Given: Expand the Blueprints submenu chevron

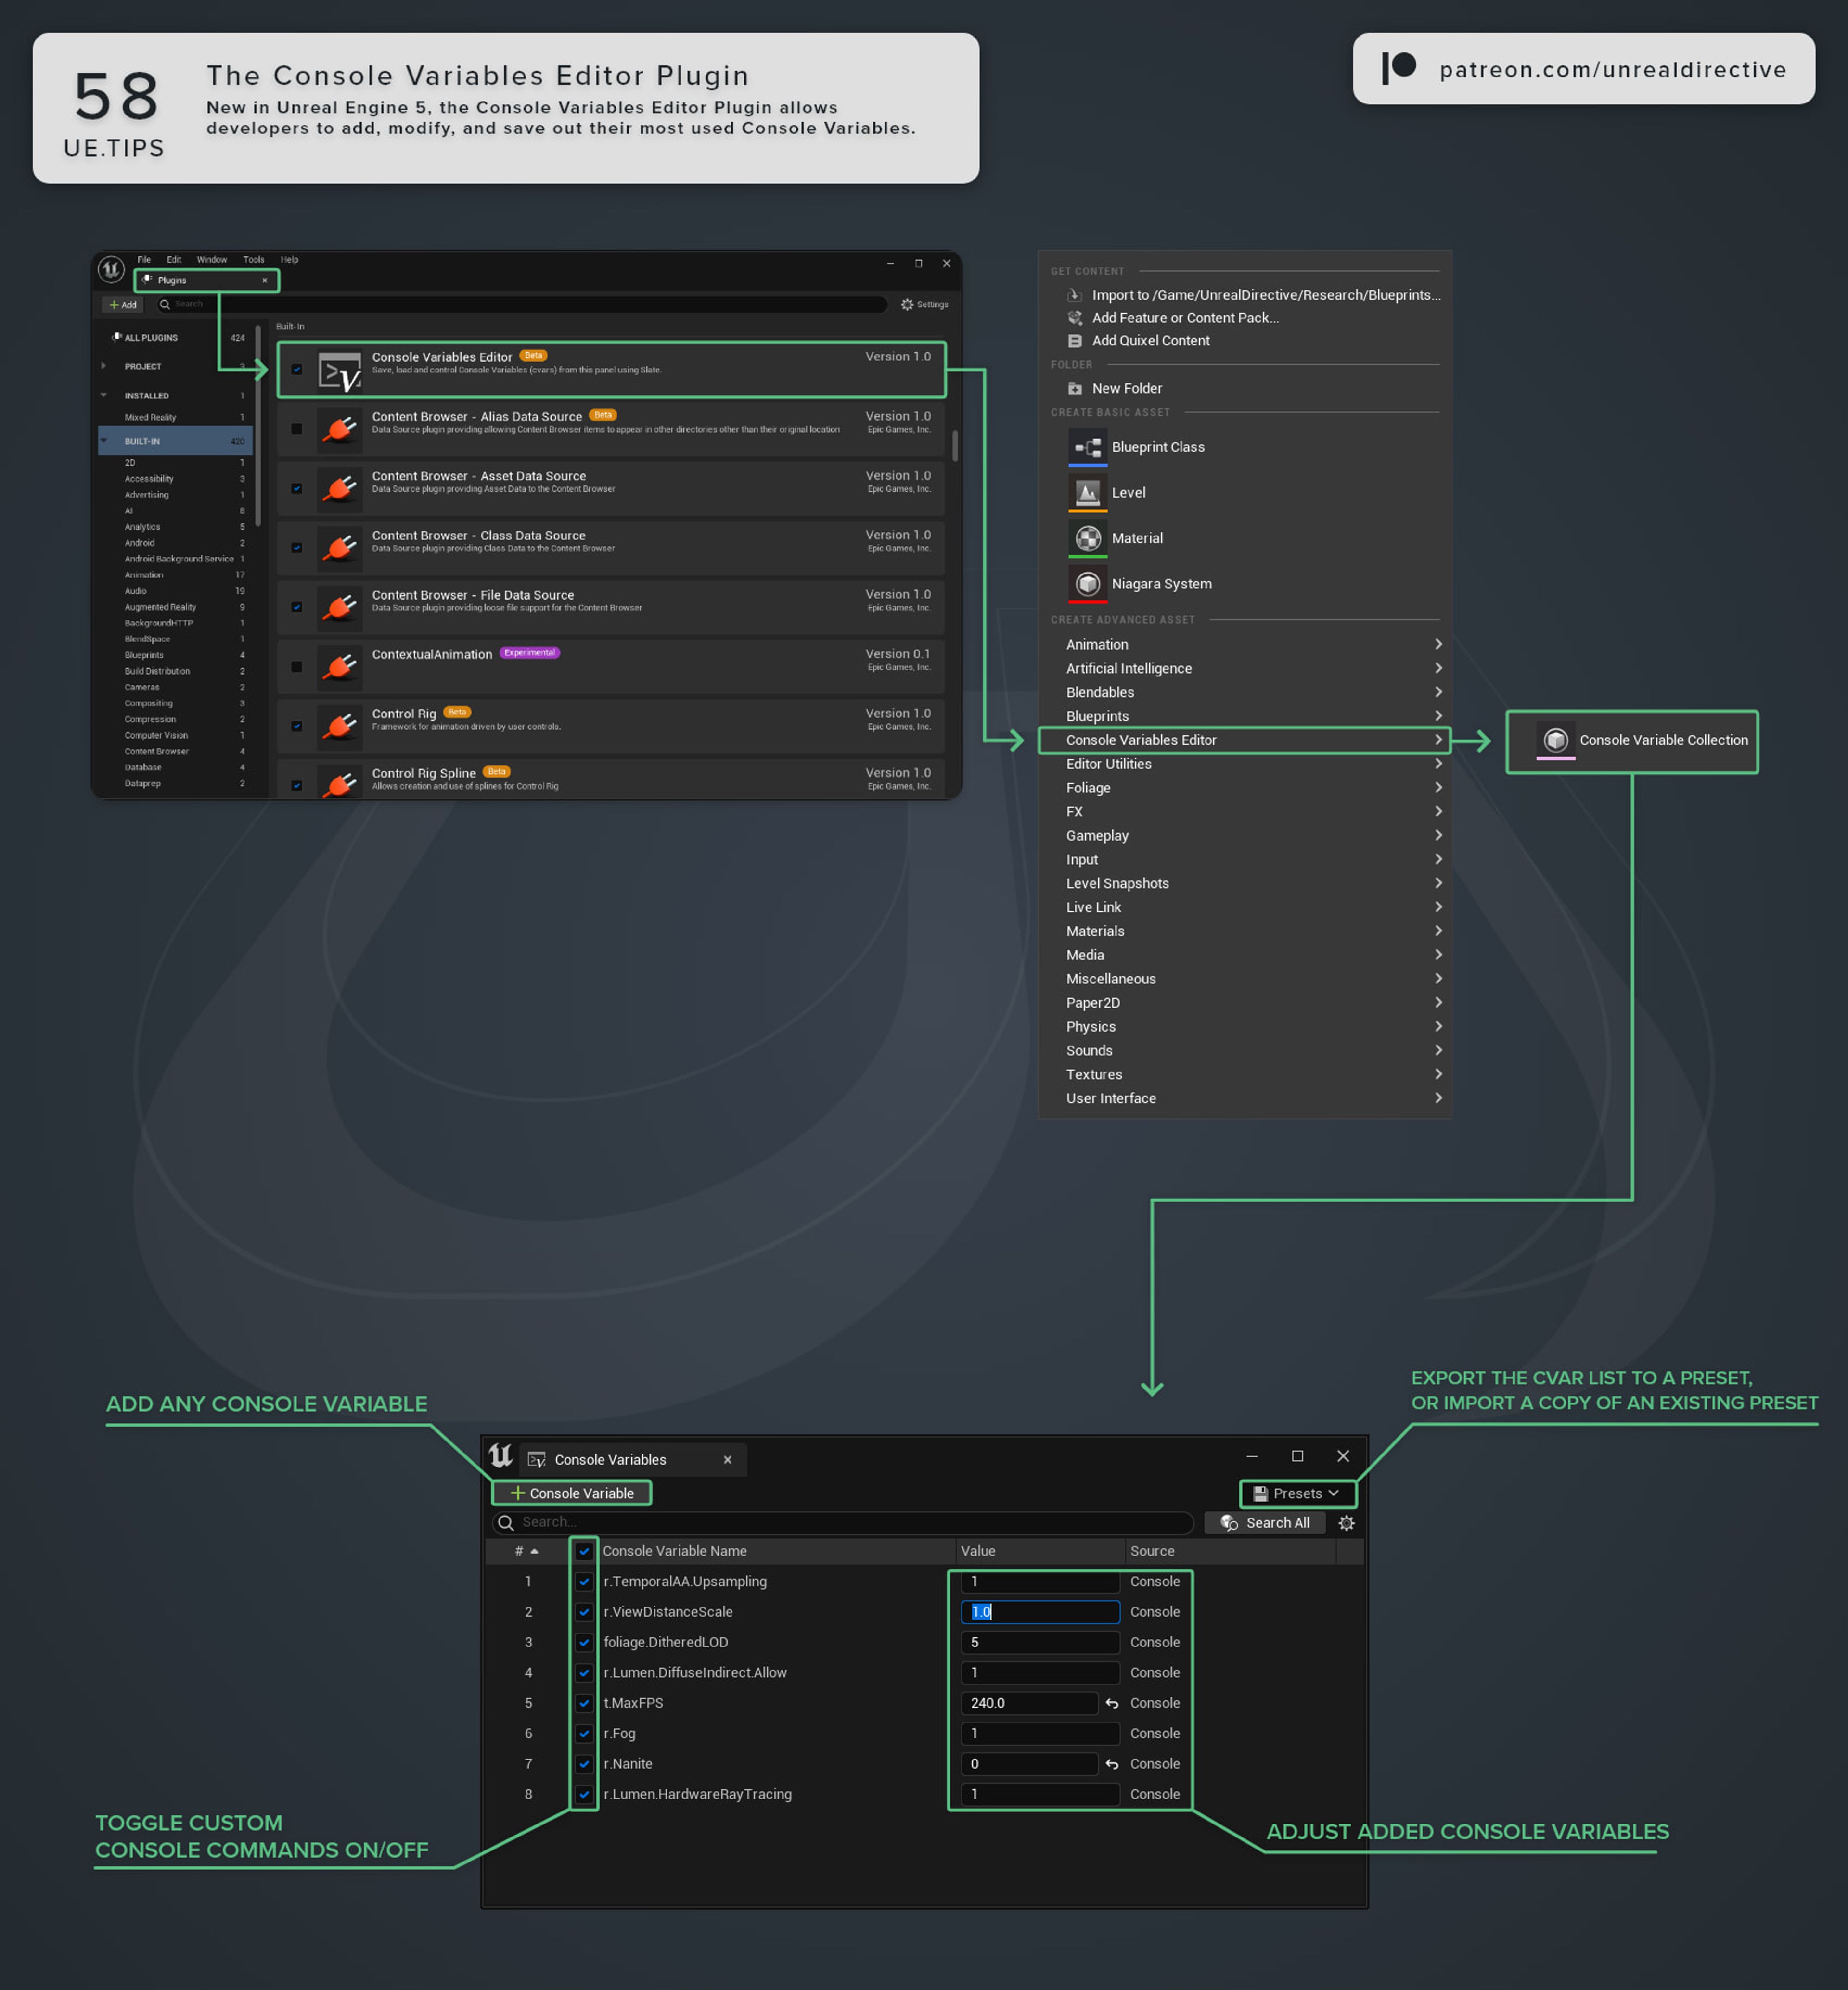Looking at the screenshot, I should point(1438,715).
